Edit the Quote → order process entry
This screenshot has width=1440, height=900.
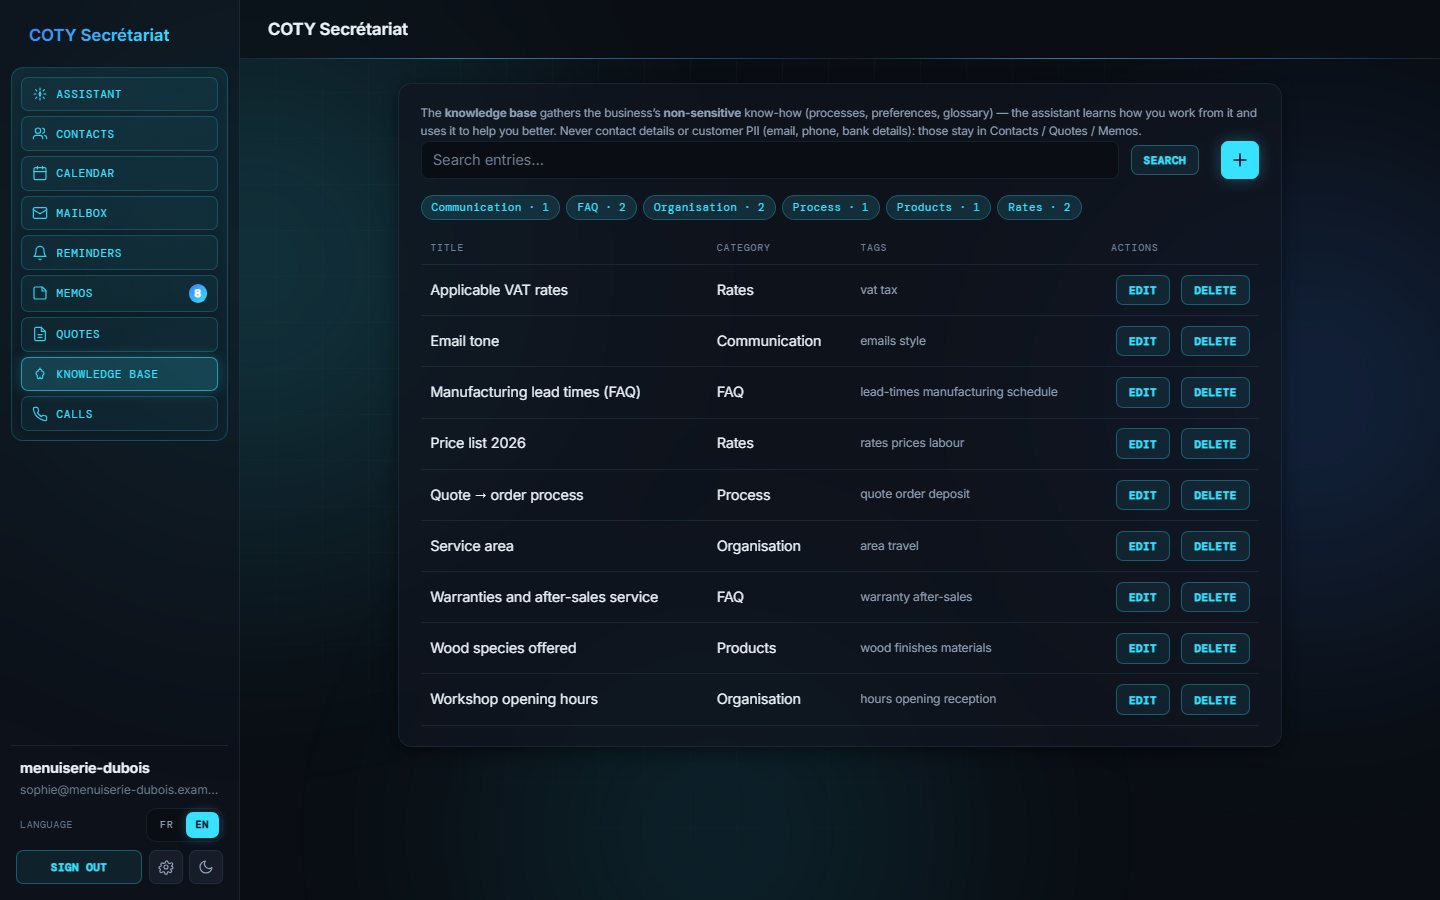tap(1143, 495)
